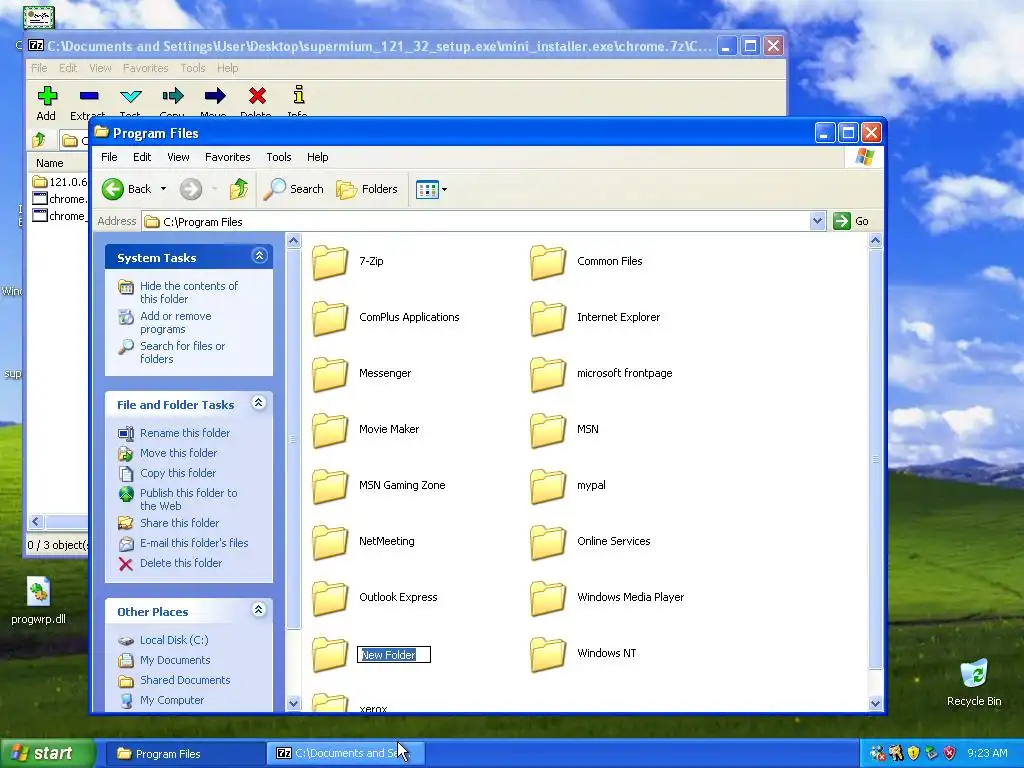Collapse the Other Places panel
The image size is (1024, 768).
coord(259,610)
